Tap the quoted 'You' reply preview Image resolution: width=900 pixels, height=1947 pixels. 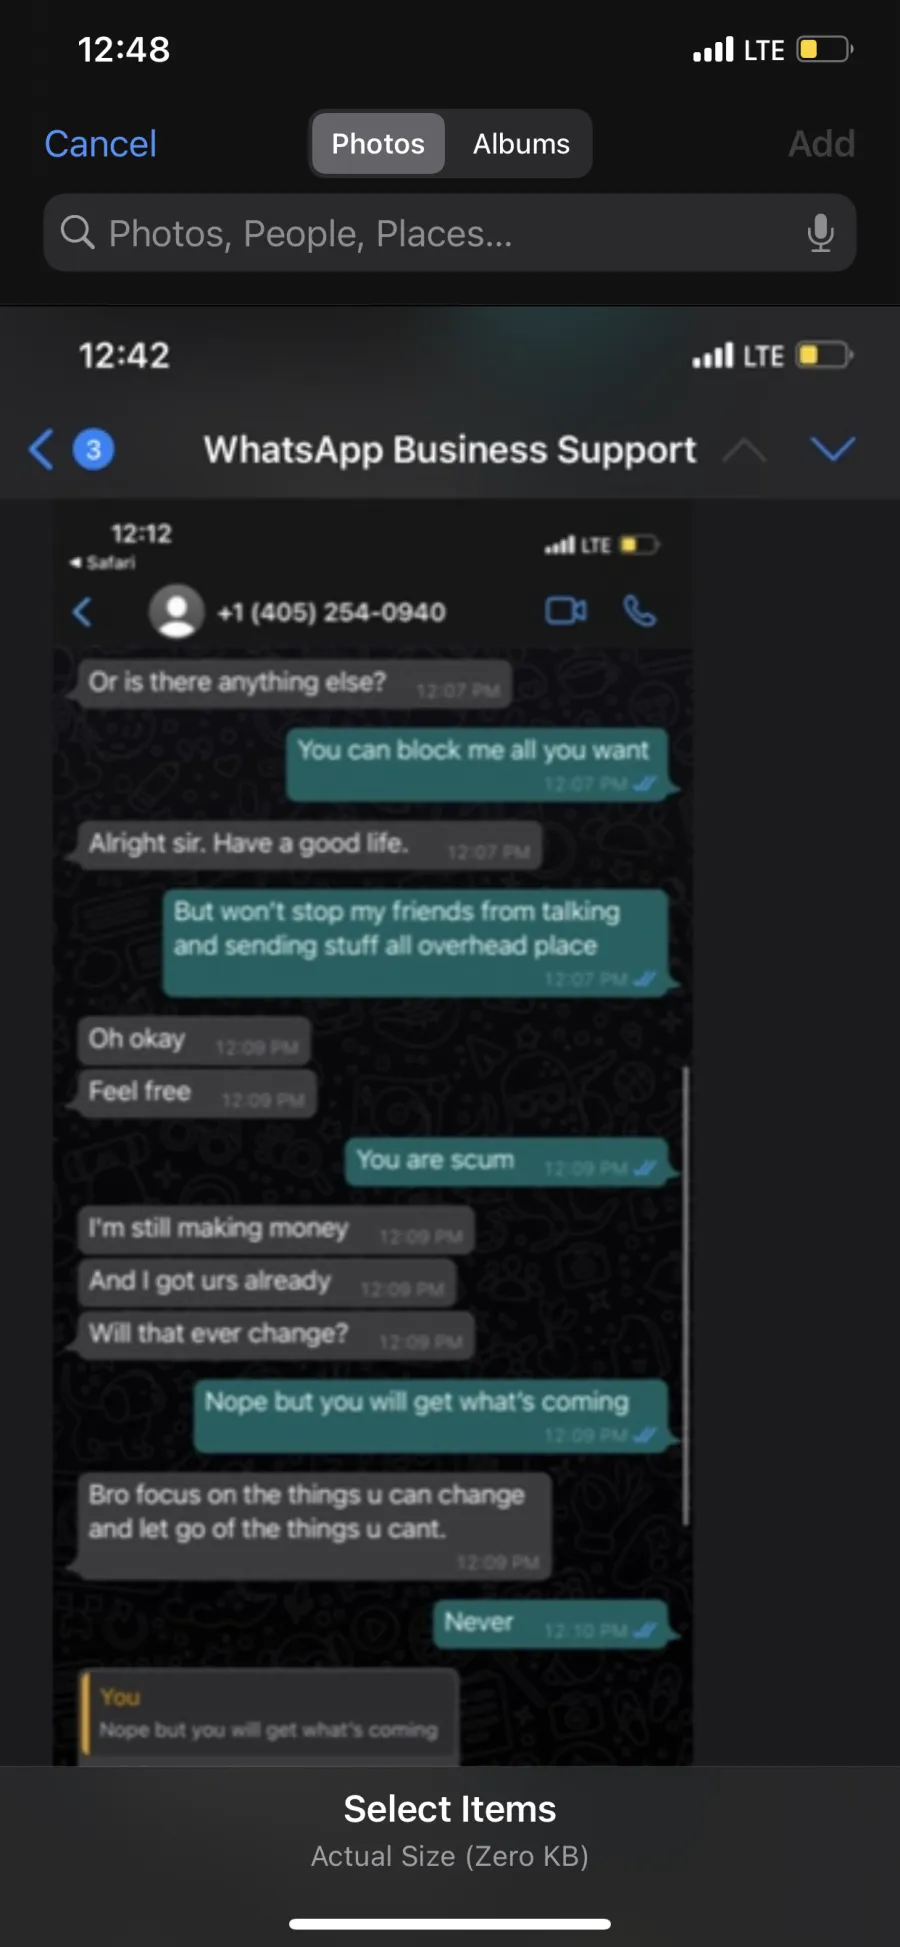(x=269, y=1714)
